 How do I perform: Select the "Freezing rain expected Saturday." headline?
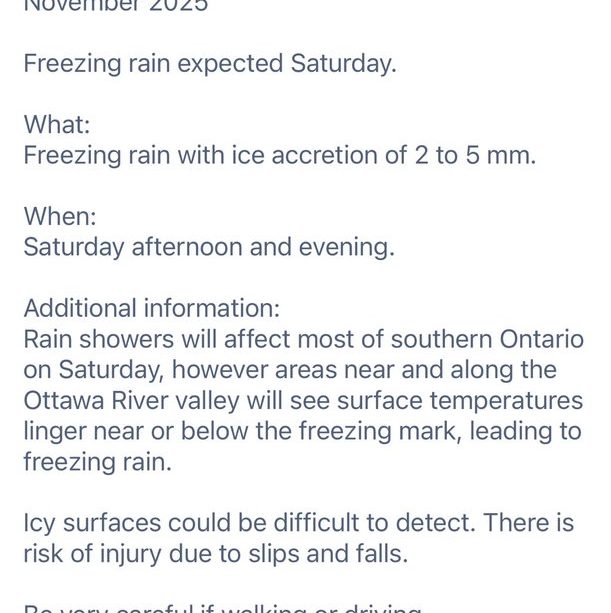click(x=210, y=63)
